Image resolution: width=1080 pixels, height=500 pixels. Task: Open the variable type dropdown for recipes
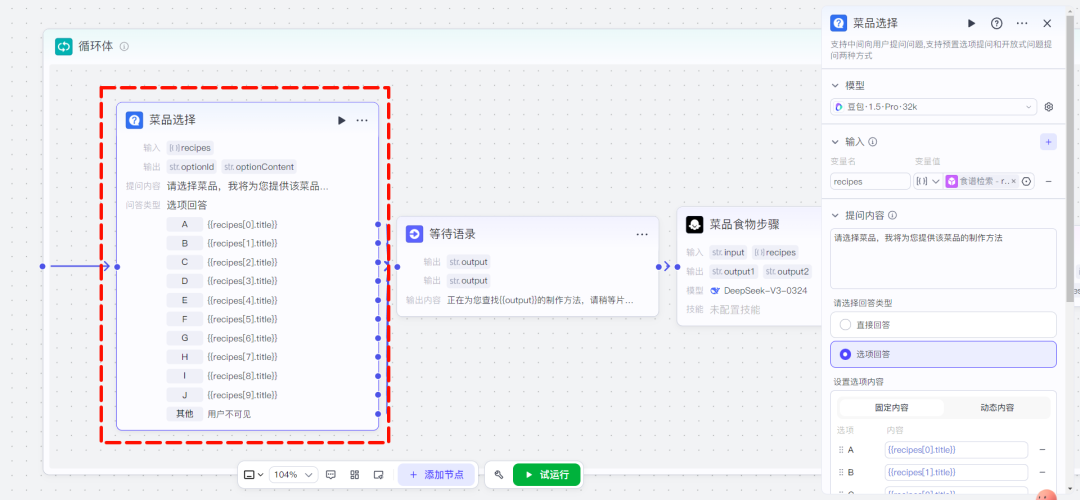click(x=928, y=181)
